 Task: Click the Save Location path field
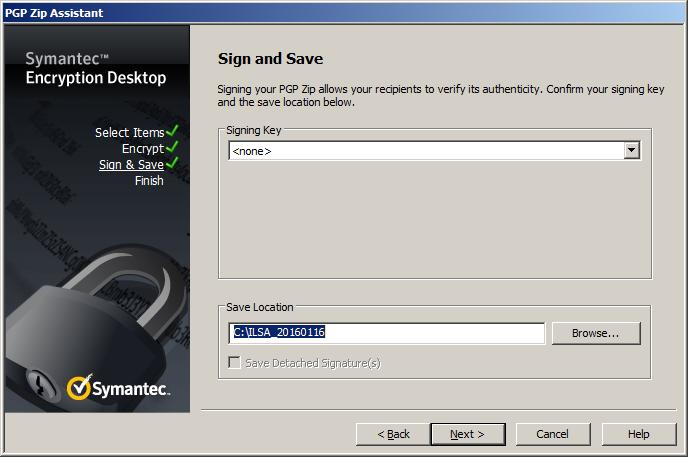point(387,333)
